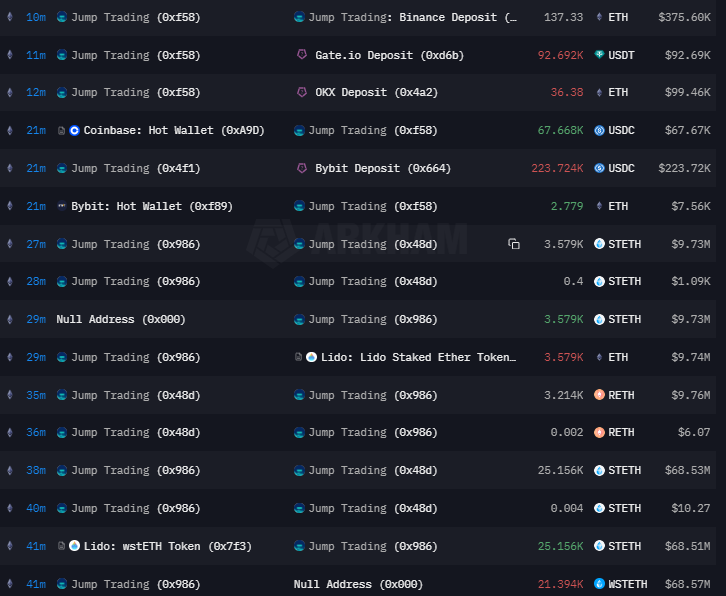This screenshot has width=726, height=596.
Task: Click the USD value $68.51M
Action: tap(688, 546)
